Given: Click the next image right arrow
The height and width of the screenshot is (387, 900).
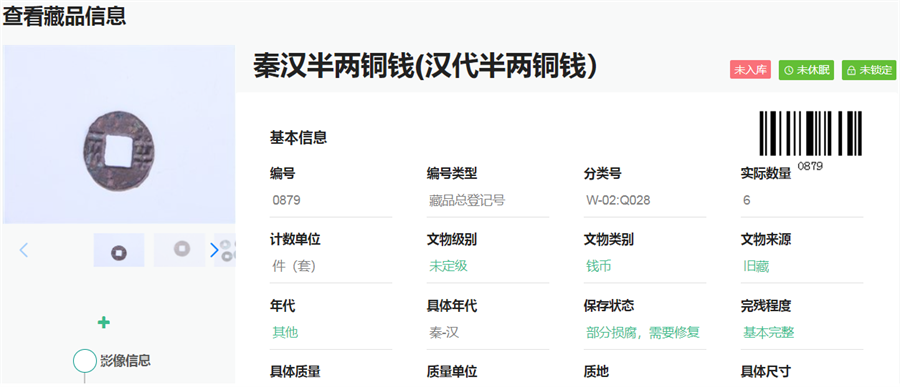Looking at the screenshot, I should coord(215,250).
